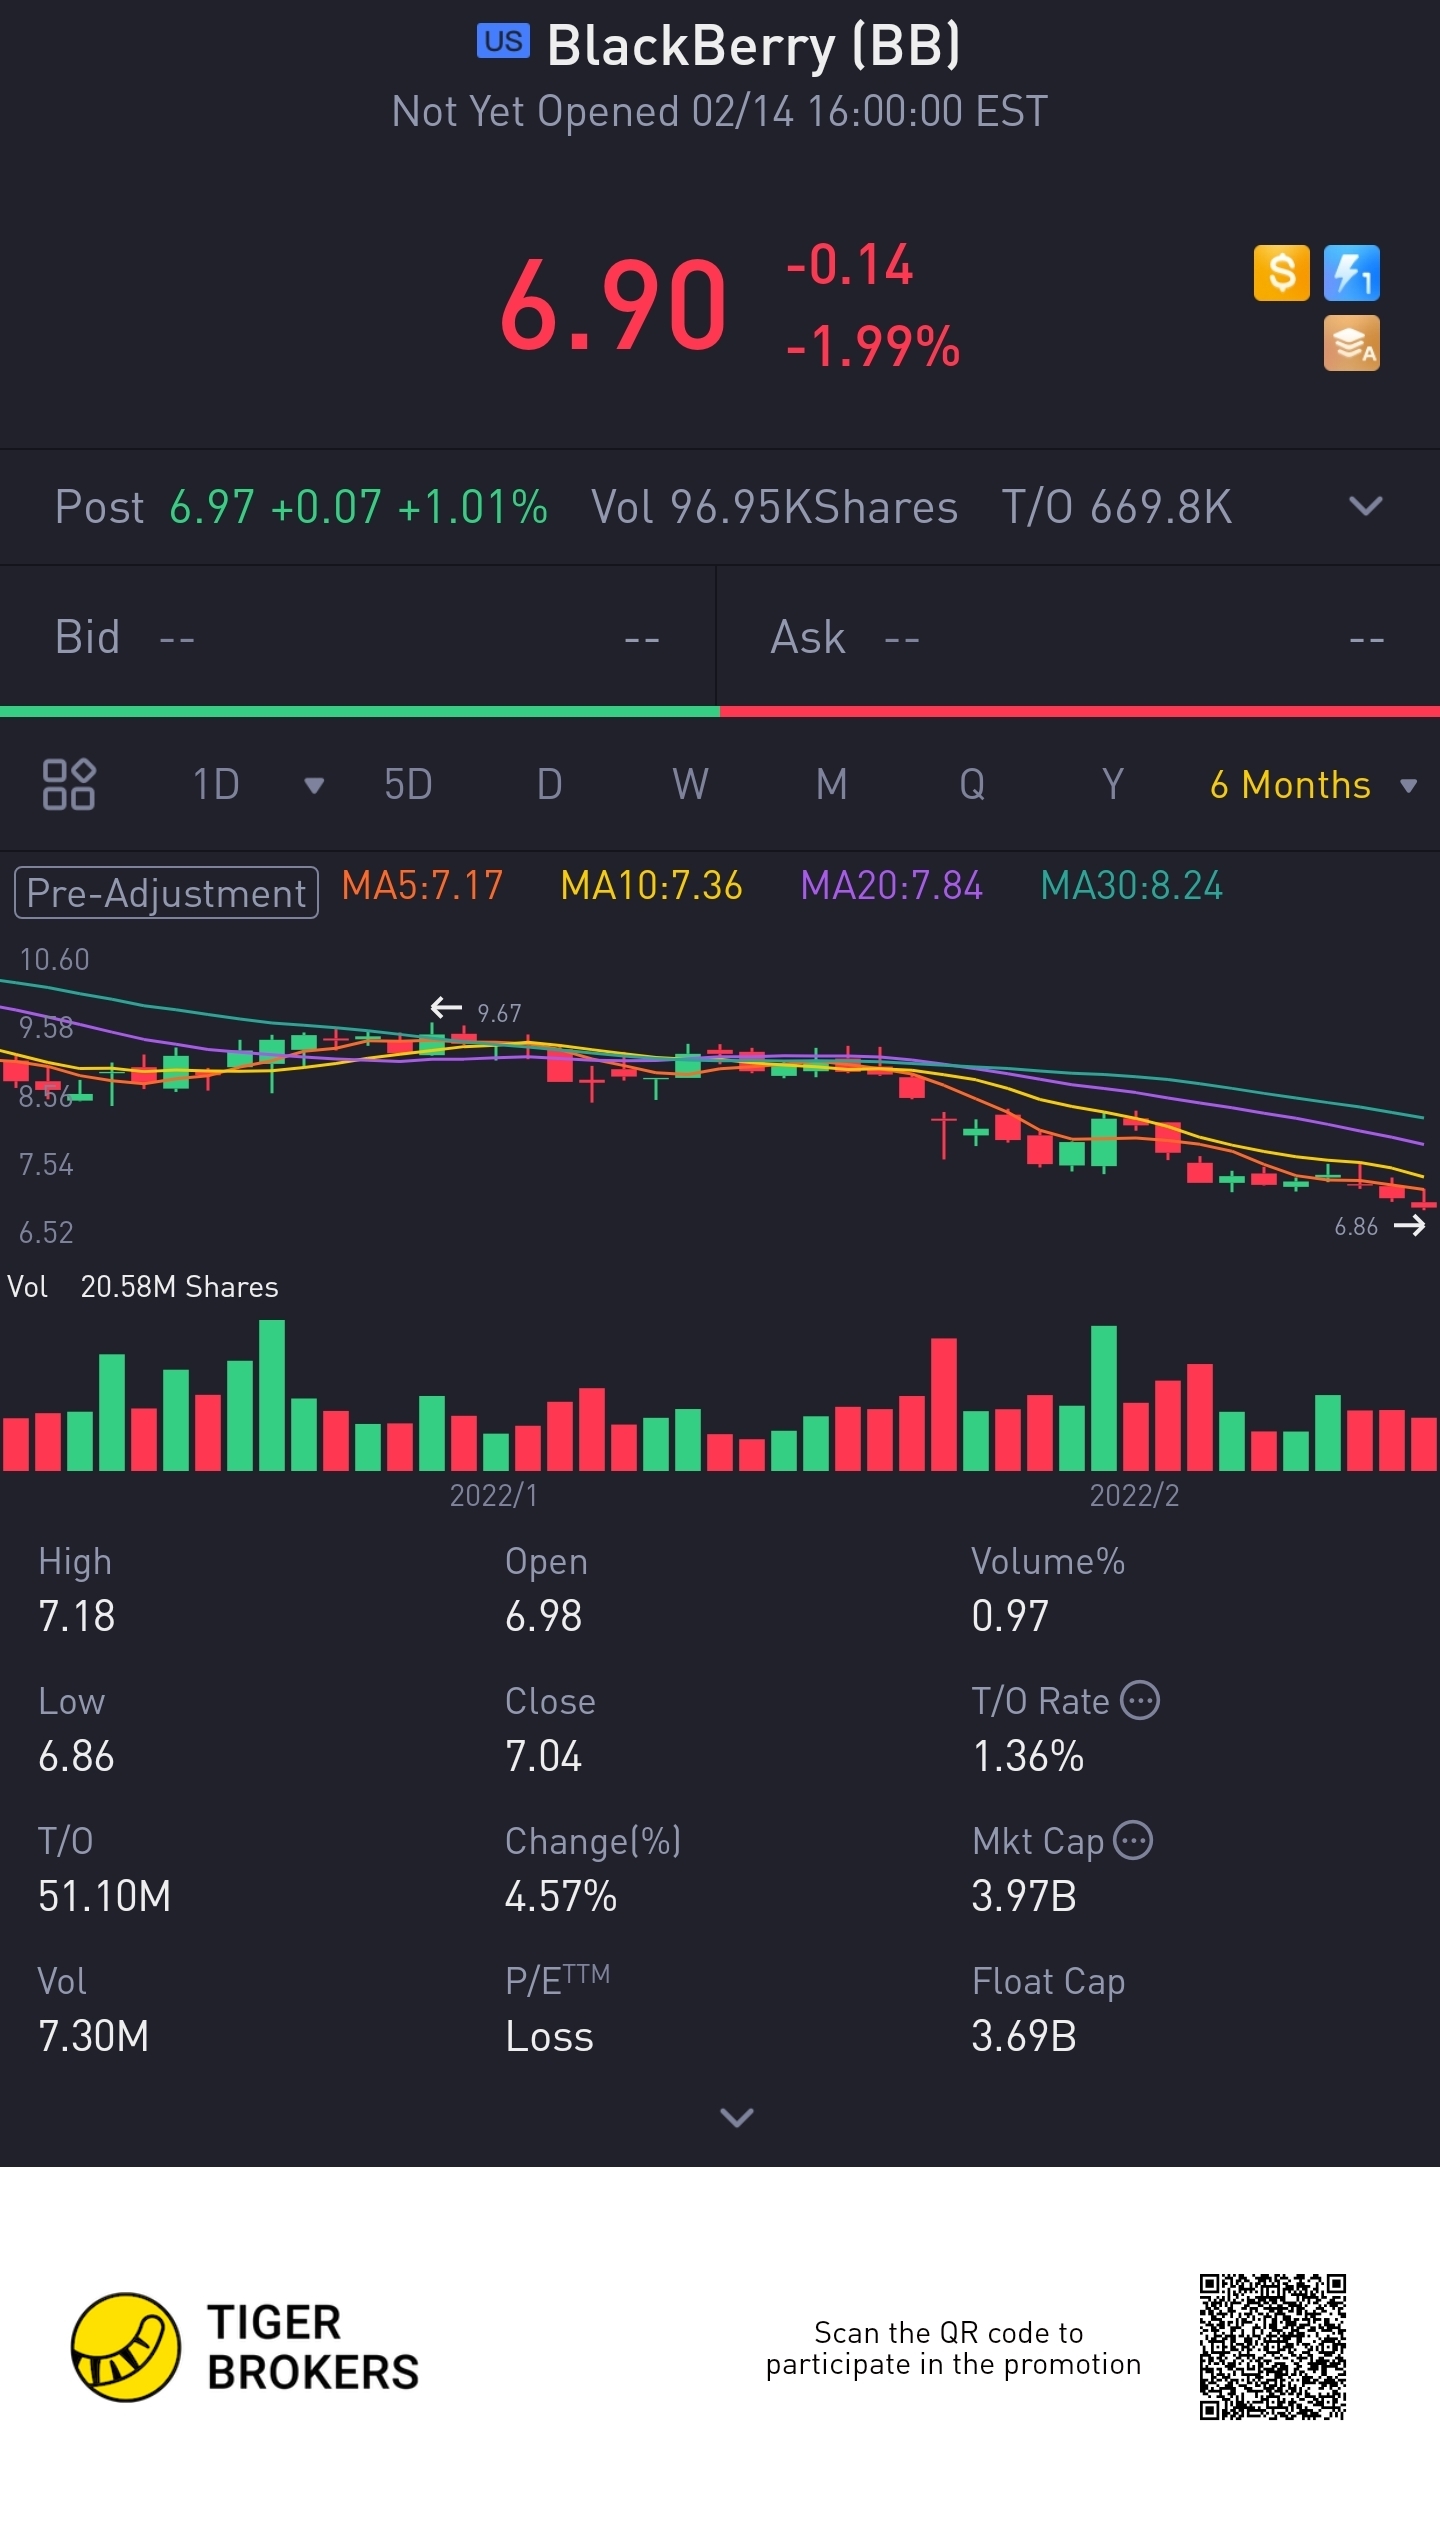
Task: Expand the post-market details chevron
Action: (1365, 506)
